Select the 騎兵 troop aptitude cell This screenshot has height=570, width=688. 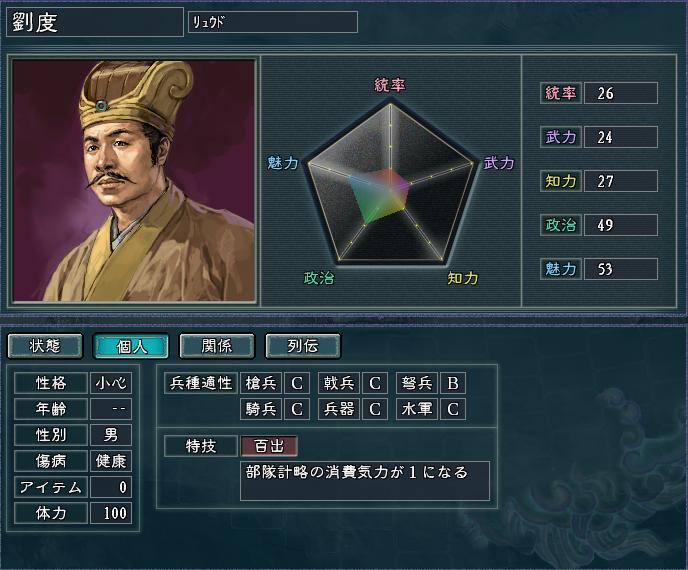261,409
